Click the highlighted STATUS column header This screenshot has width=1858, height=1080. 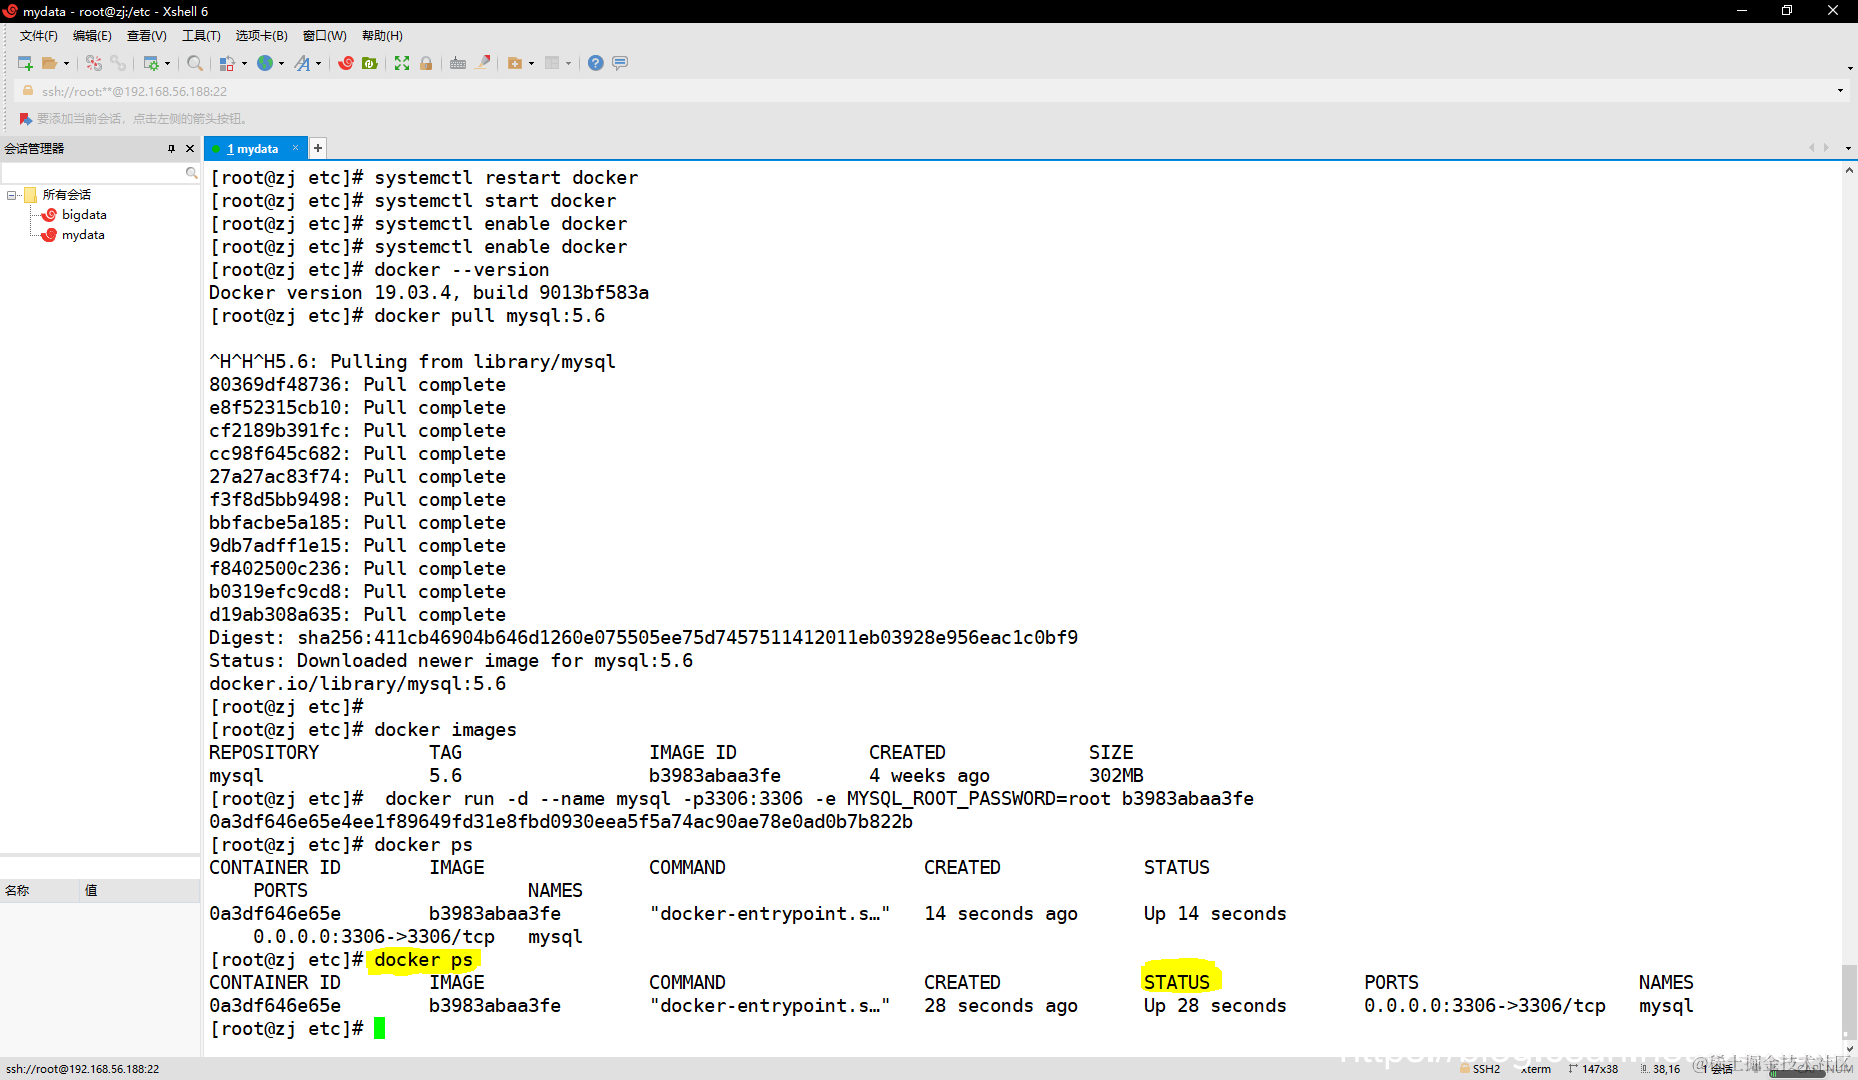1177,983
